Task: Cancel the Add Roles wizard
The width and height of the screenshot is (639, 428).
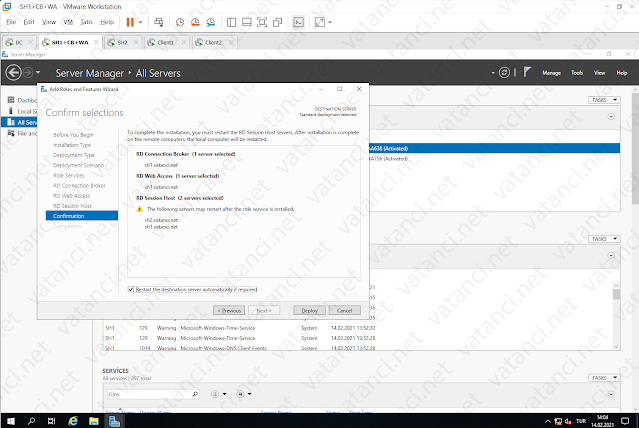Action: click(344, 311)
